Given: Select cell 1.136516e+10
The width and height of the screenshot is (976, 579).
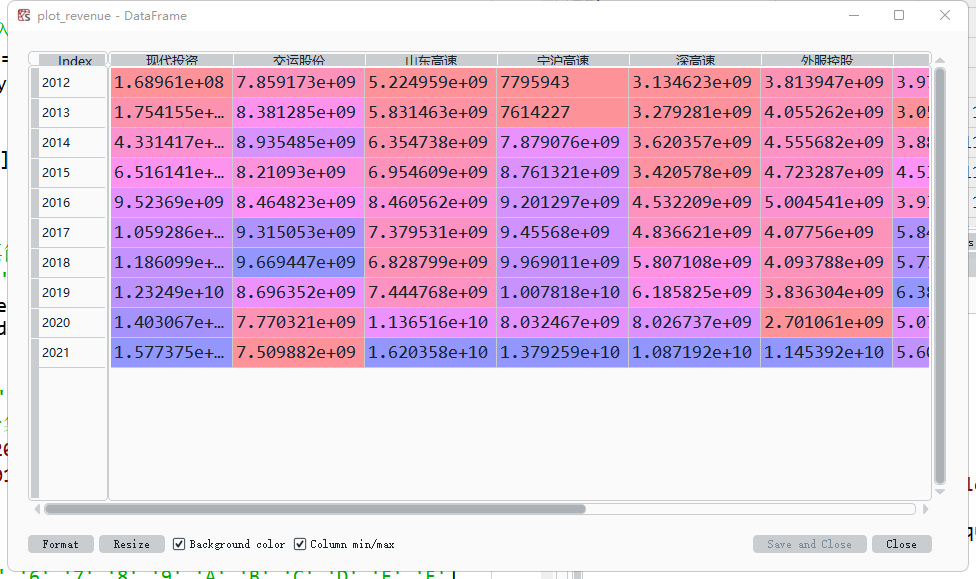Looking at the screenshot, I should pos(431,322).
